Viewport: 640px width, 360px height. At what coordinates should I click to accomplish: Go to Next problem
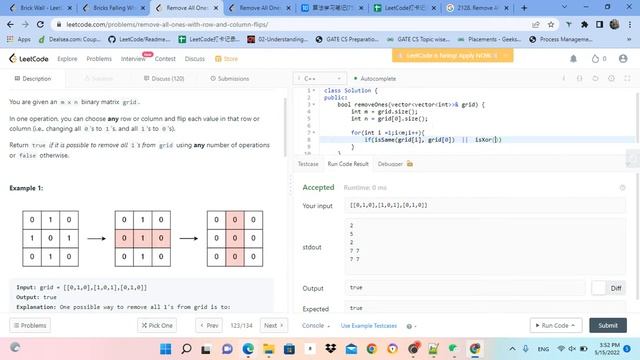pyautogui.click(x=273, y=325)
